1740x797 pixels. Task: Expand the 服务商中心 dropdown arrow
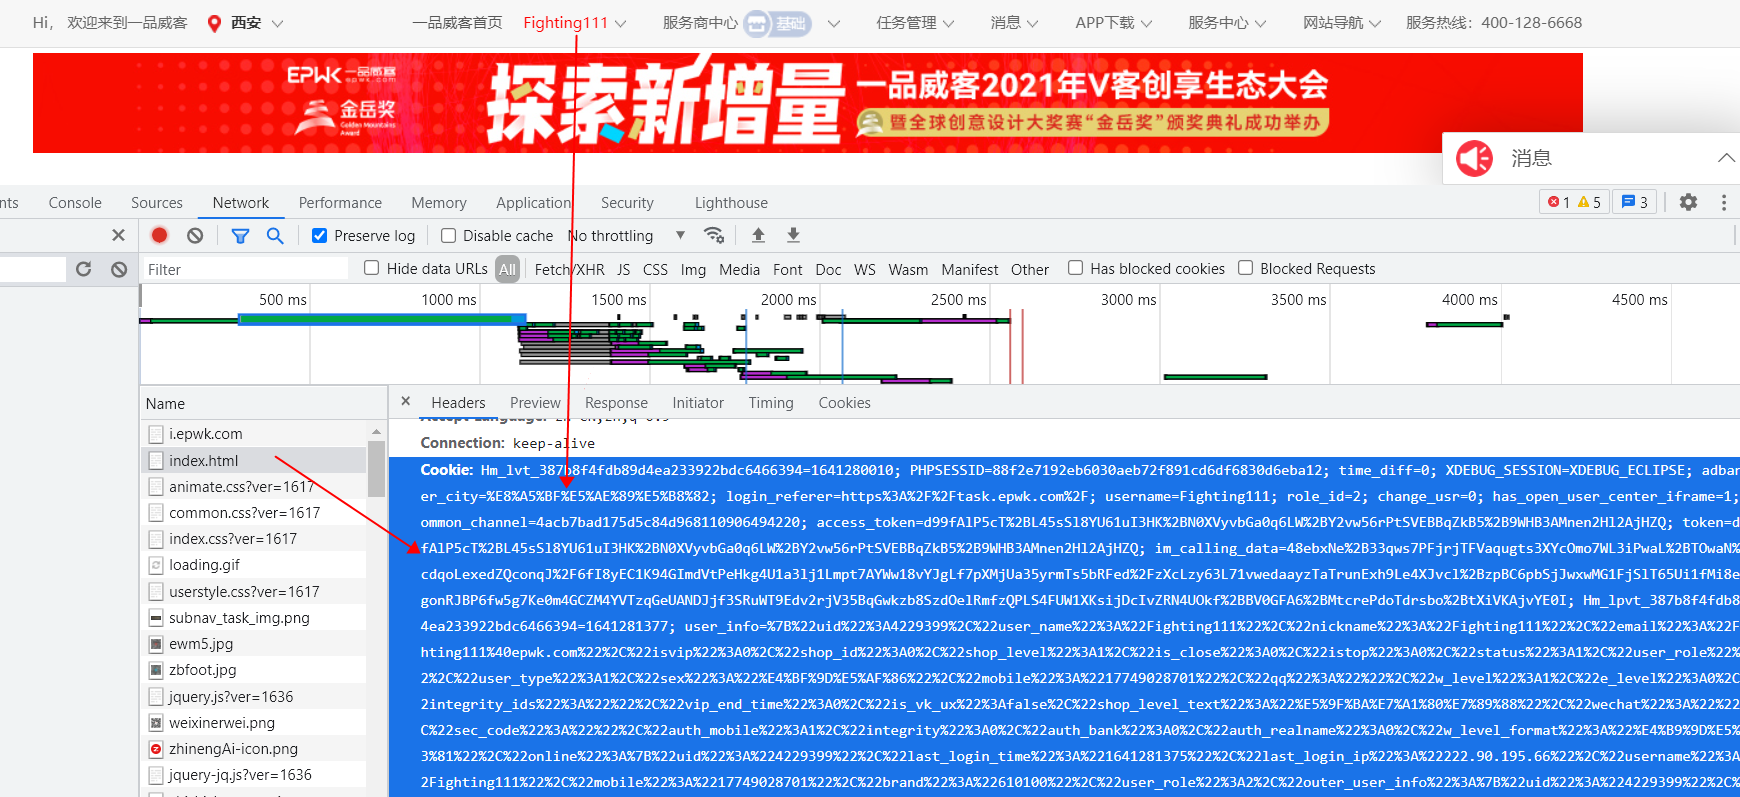(x=834, y=23)
